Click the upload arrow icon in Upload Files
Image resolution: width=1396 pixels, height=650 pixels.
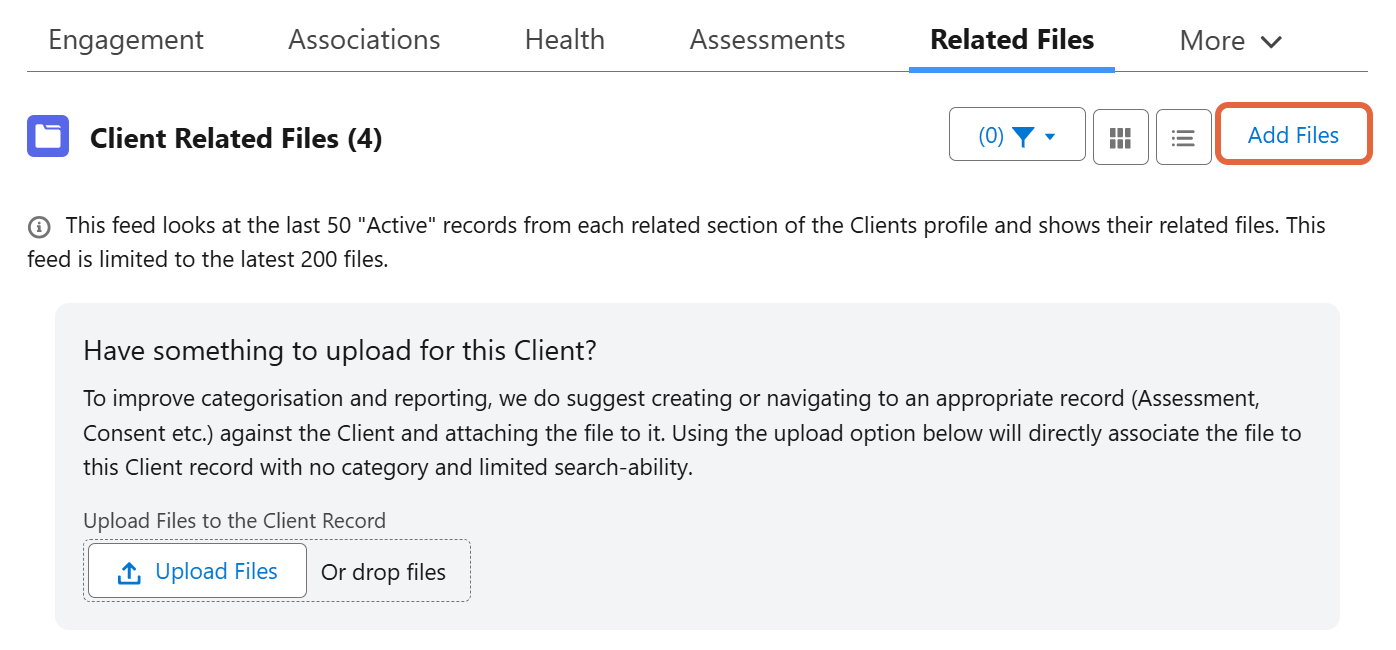pos(129,573)
